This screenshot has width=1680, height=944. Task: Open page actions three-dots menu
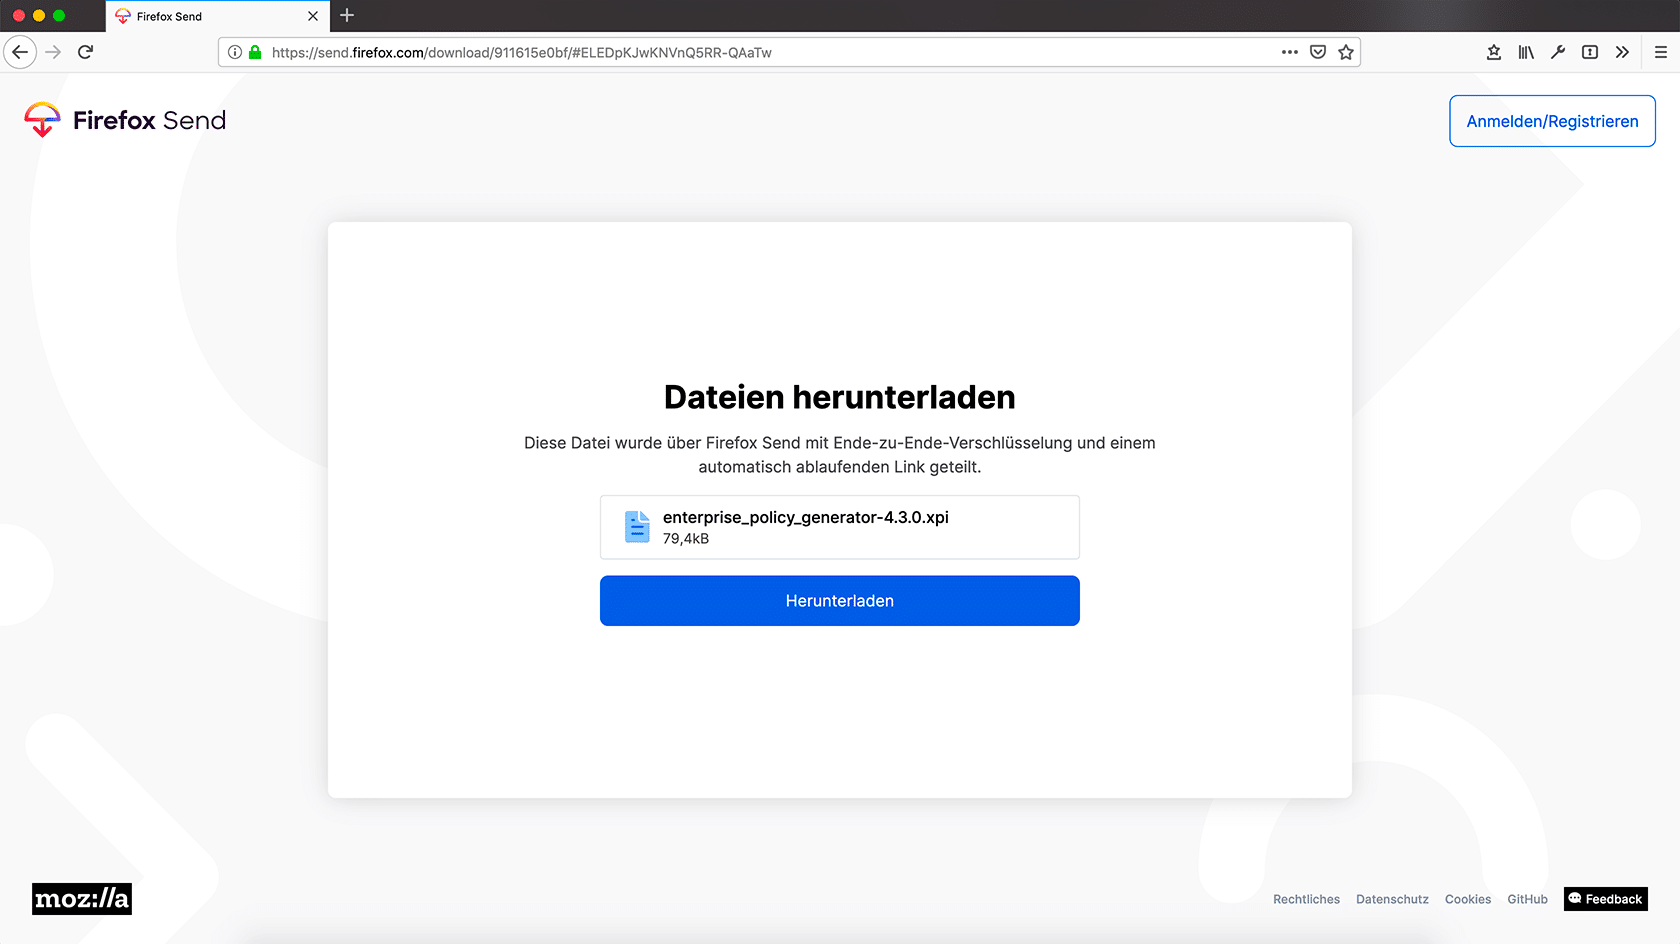1290,52
